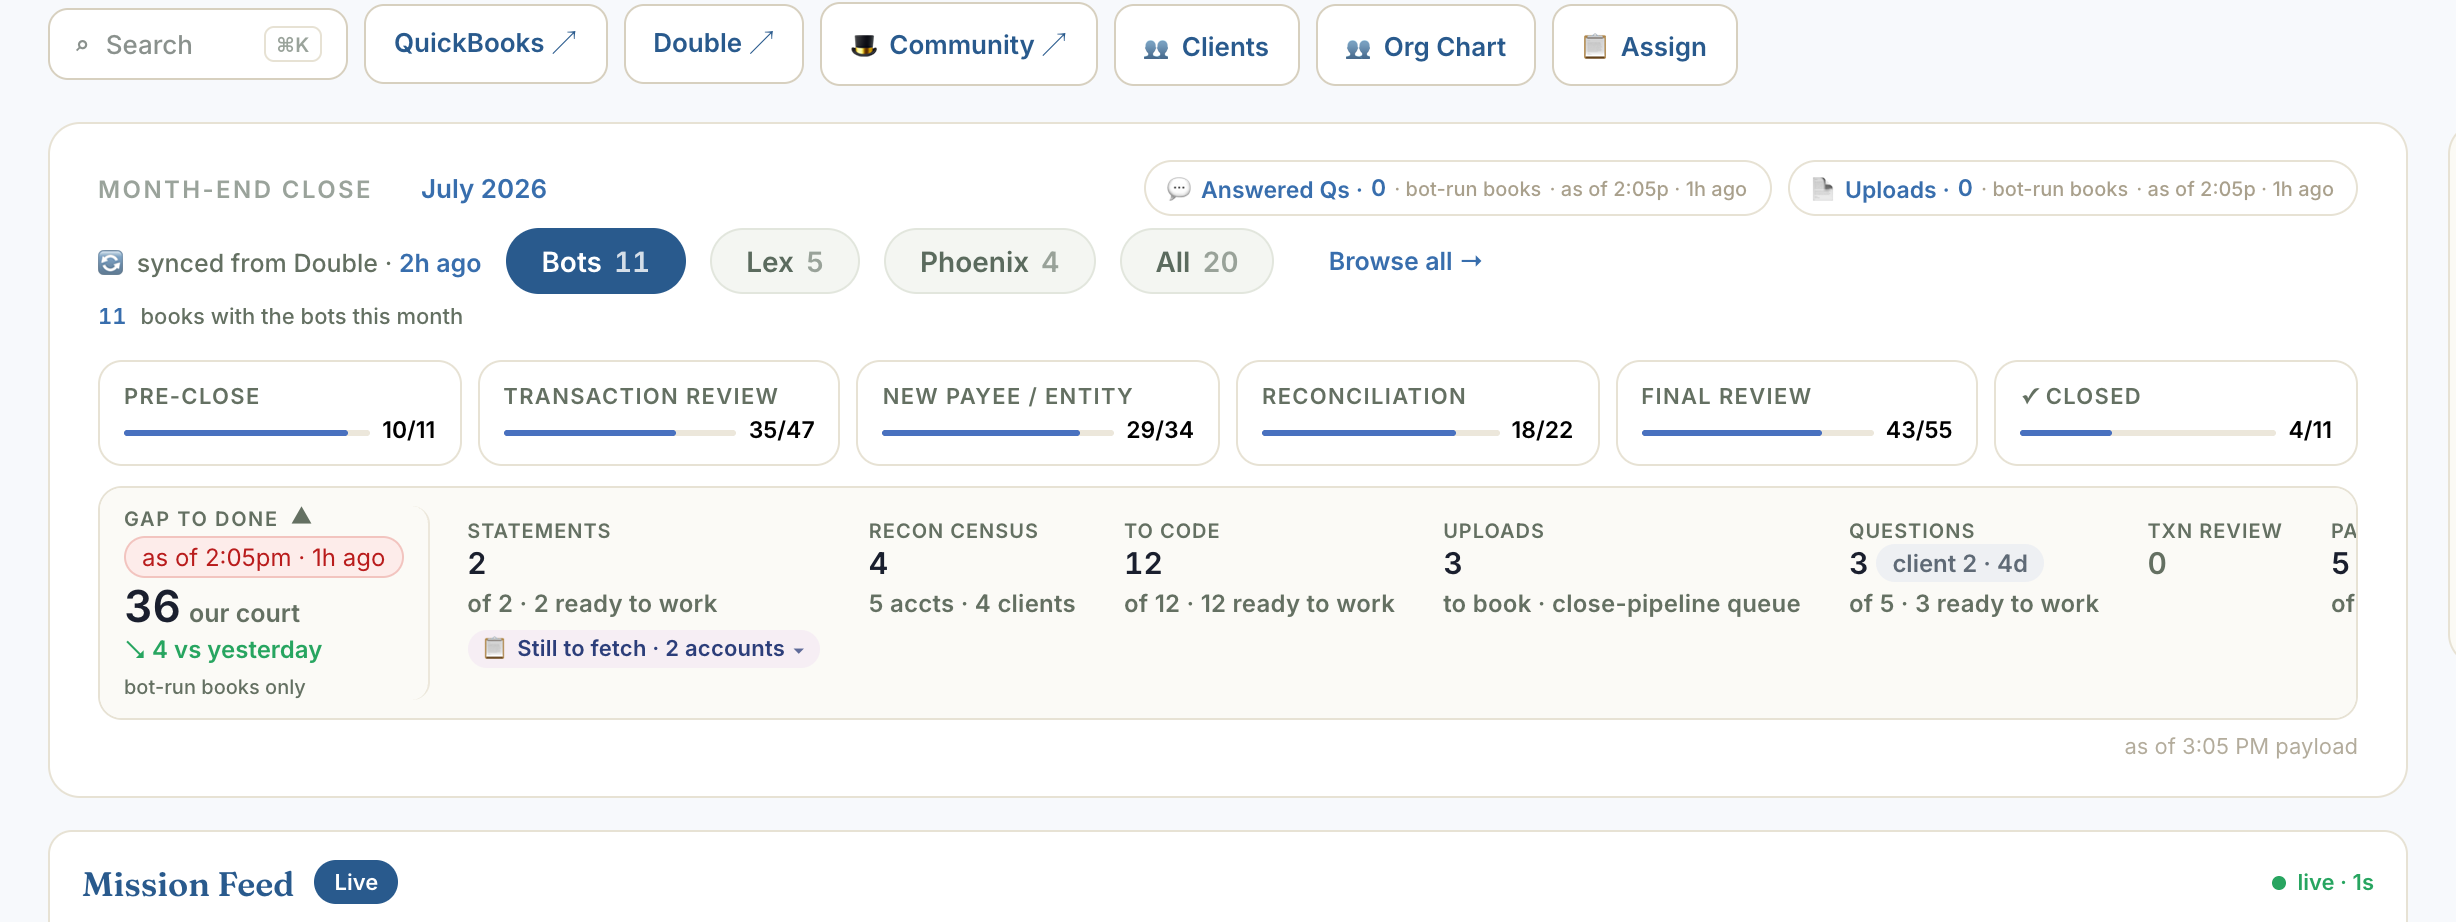Open the Final Review stage card
The width and height of the screenshot is (2456, 922).
click(x=1797, y=413)
